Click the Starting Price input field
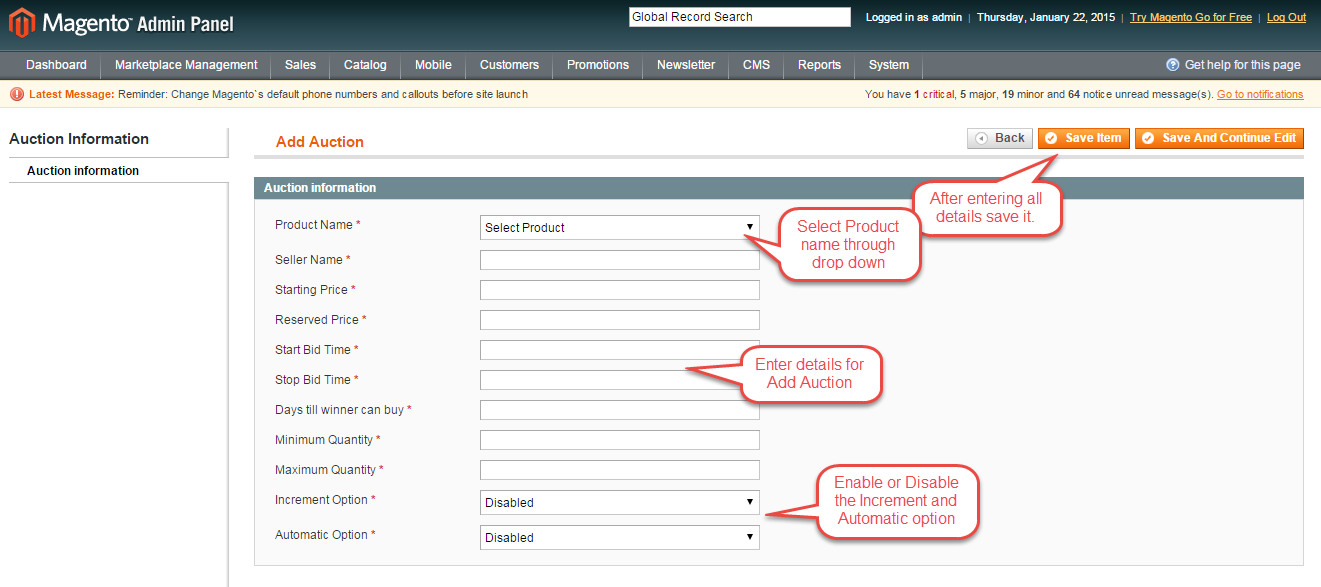The height and width of the screenshot is (587, 1321). [x=620, y=290]
